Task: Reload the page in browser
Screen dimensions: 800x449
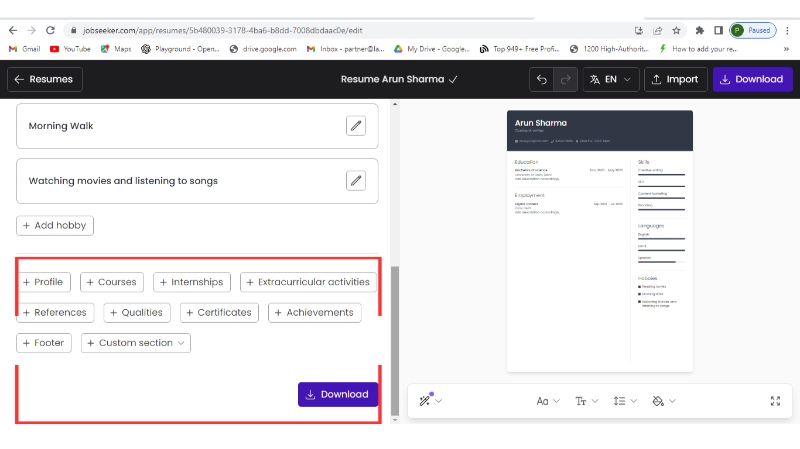Action: [x=51, y=30]
